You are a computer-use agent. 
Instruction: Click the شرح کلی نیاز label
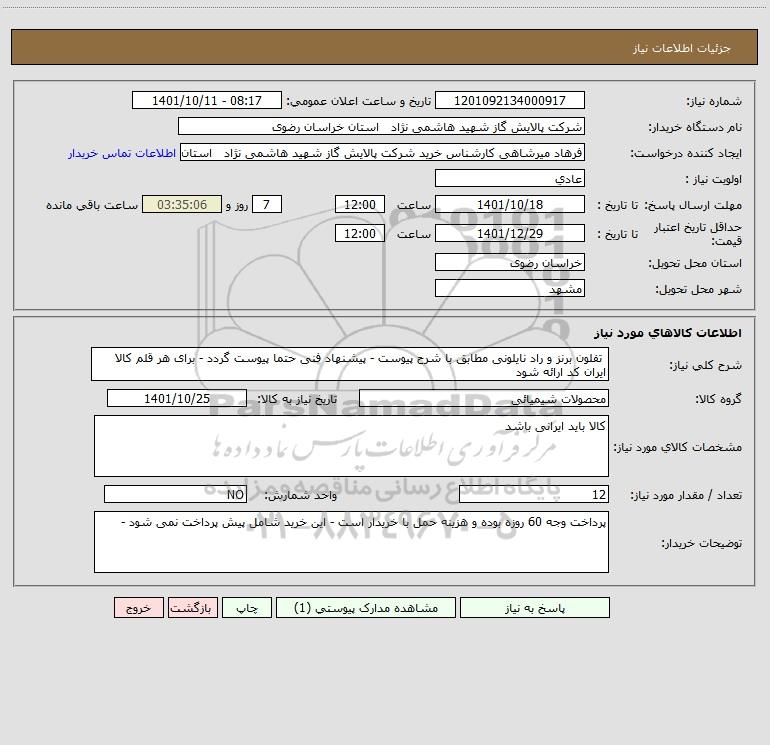(x=706, y=365)
